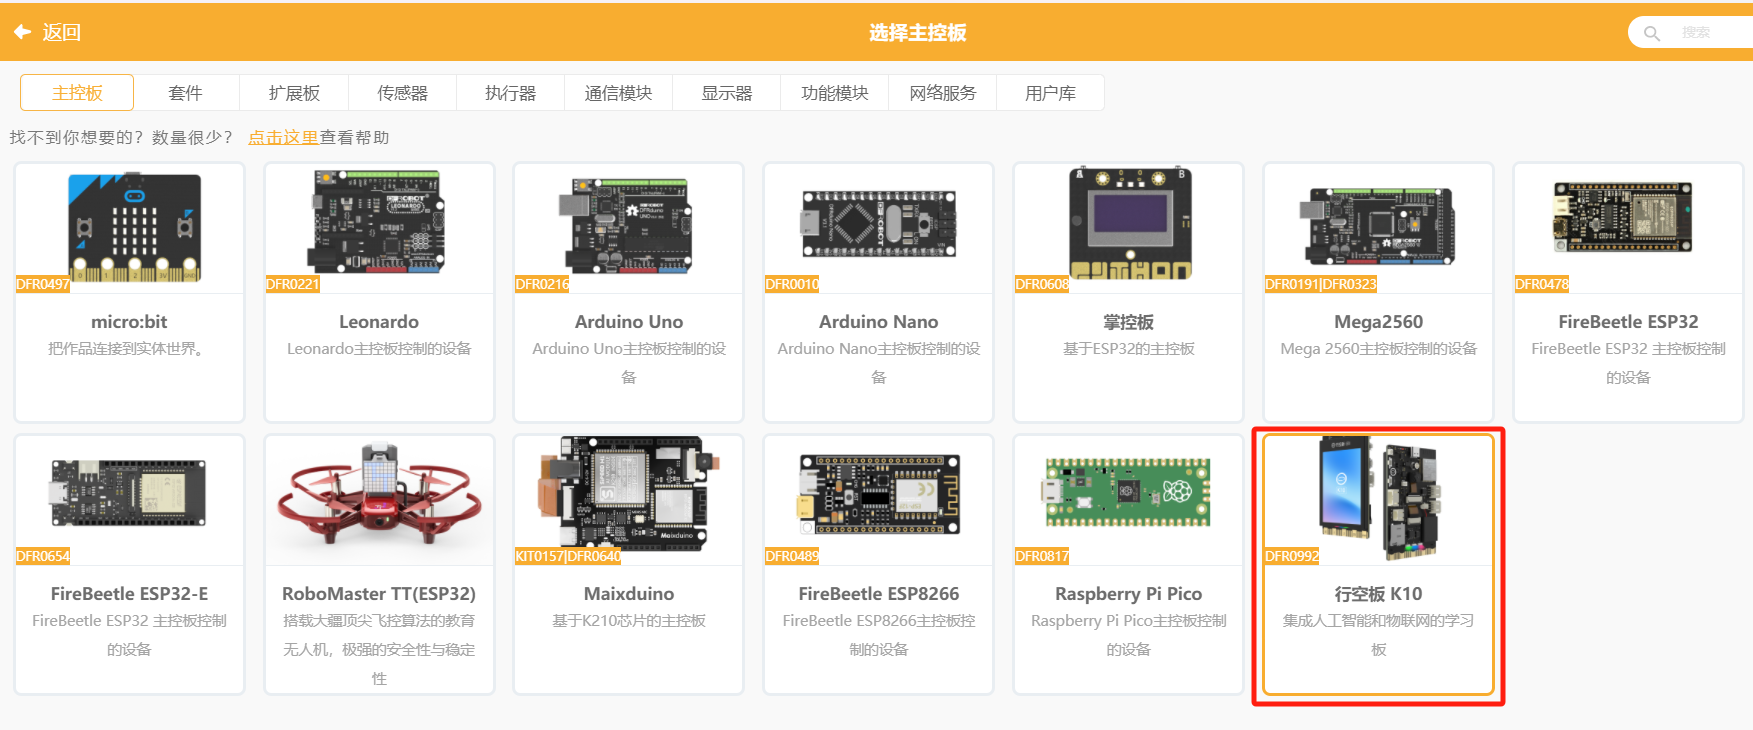Click the DFR0608 product code label

tap(1042, 284)
